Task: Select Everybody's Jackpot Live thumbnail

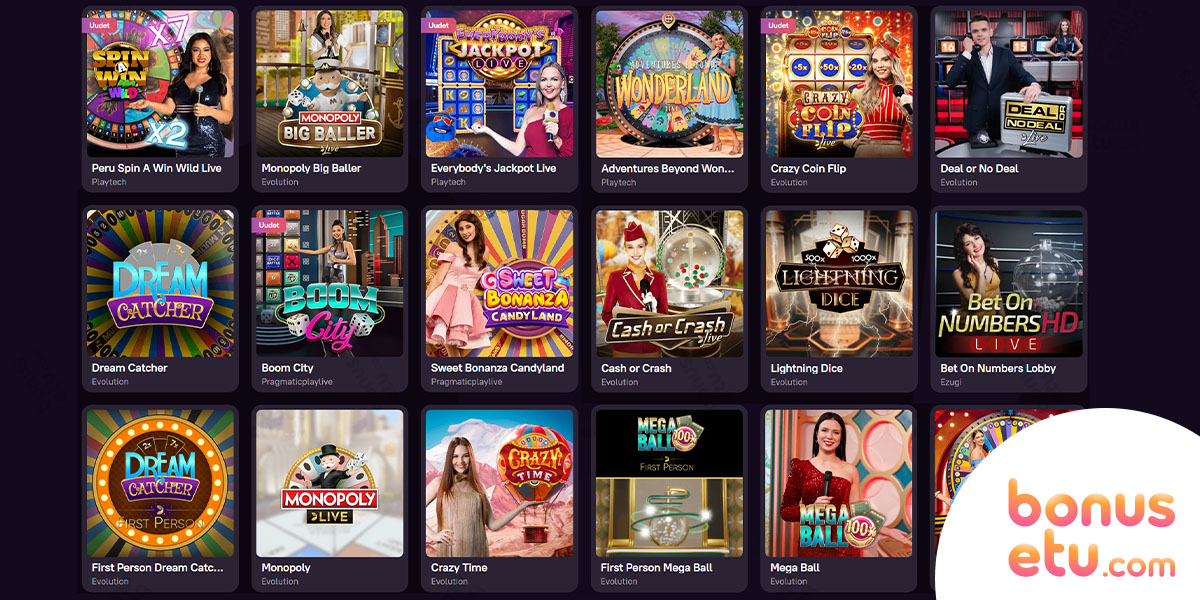Action: pyautogui.click(x=500, y=84)
